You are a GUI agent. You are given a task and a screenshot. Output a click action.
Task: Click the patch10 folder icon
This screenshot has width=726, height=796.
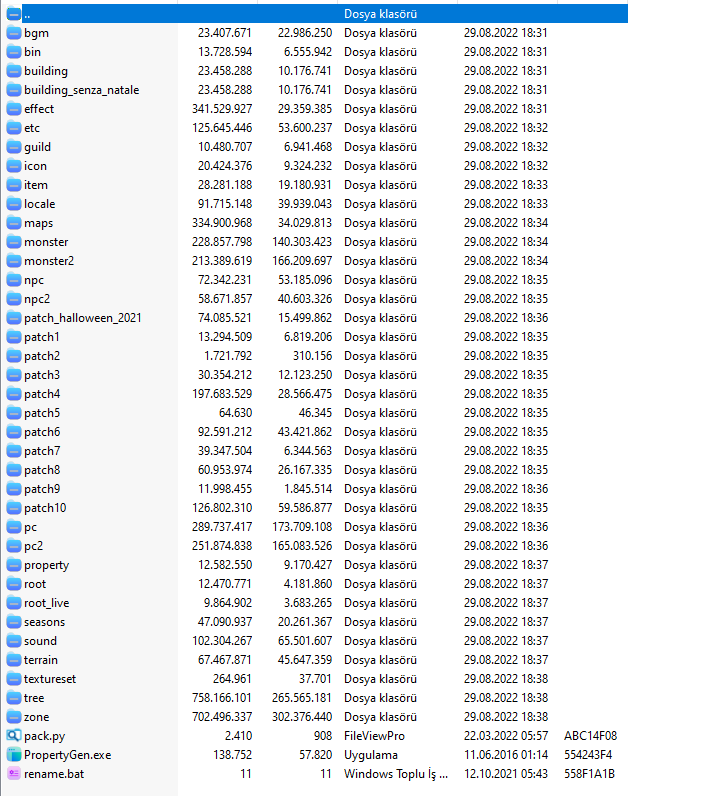[14, 508]
